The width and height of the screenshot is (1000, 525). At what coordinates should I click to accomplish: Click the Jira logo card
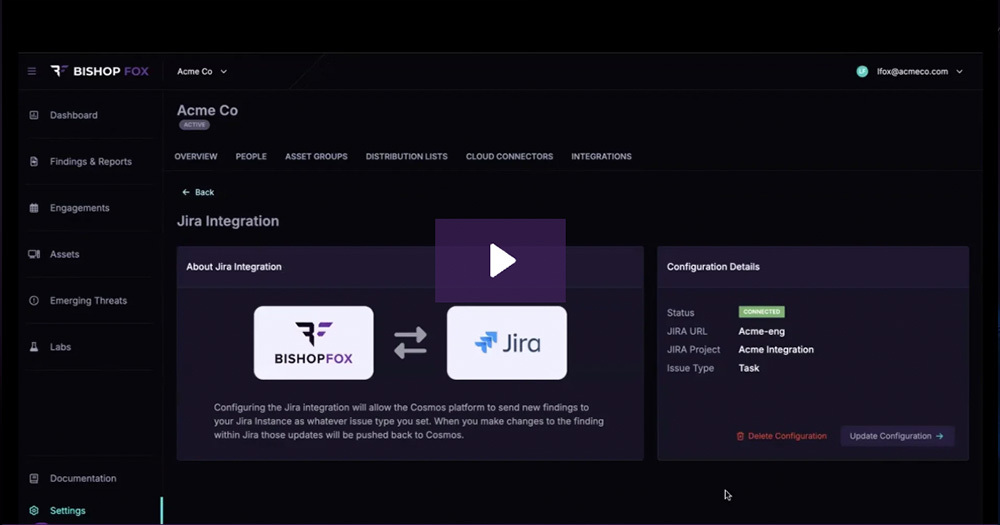point(507,343)
